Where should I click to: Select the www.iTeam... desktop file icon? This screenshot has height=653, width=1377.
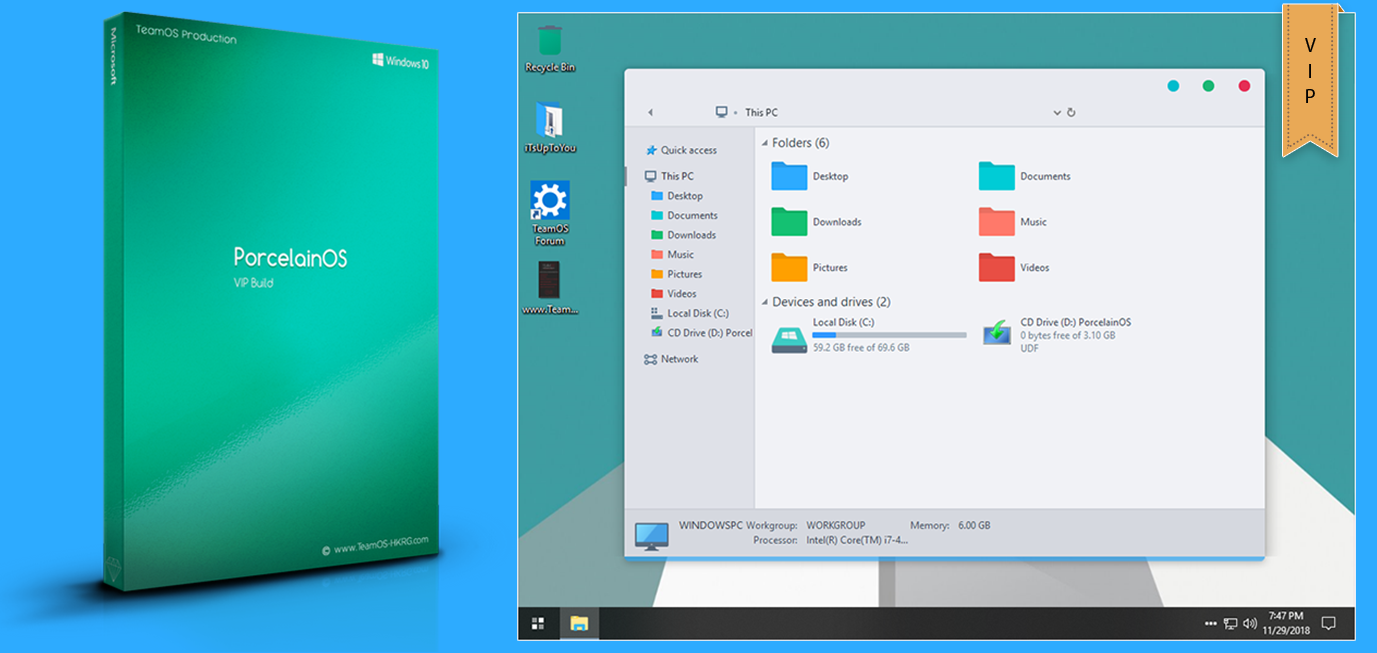click(x=549, y=288)
